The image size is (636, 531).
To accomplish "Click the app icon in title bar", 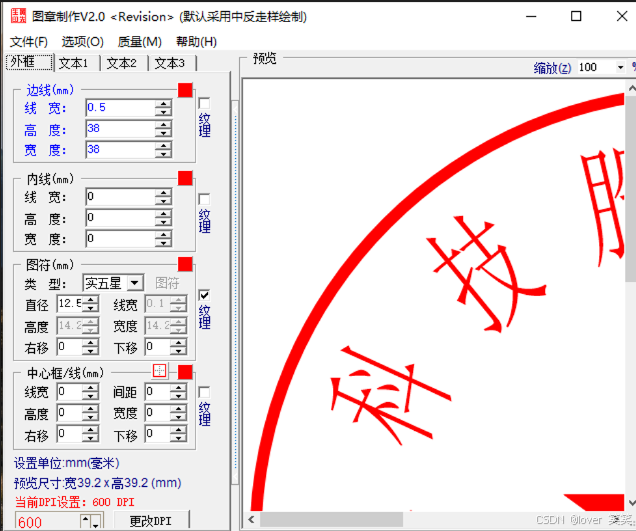I will click(18, 16).
